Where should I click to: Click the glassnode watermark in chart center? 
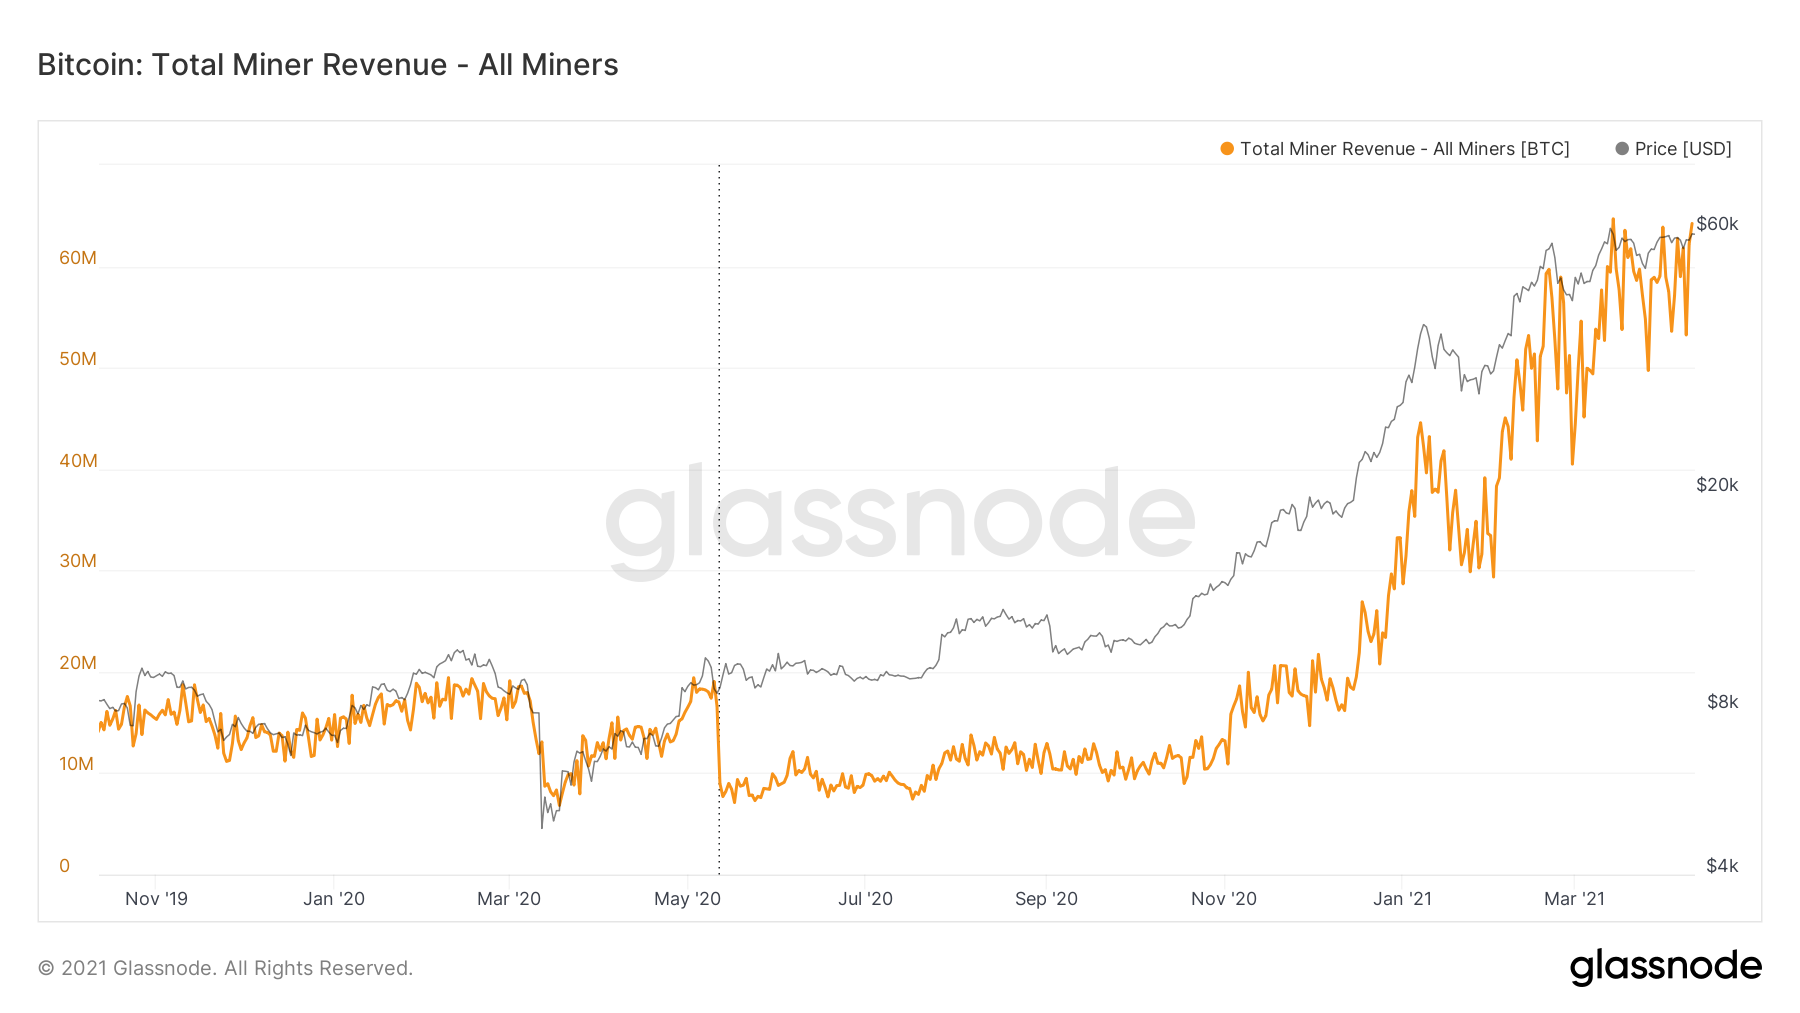pos(900,515)
